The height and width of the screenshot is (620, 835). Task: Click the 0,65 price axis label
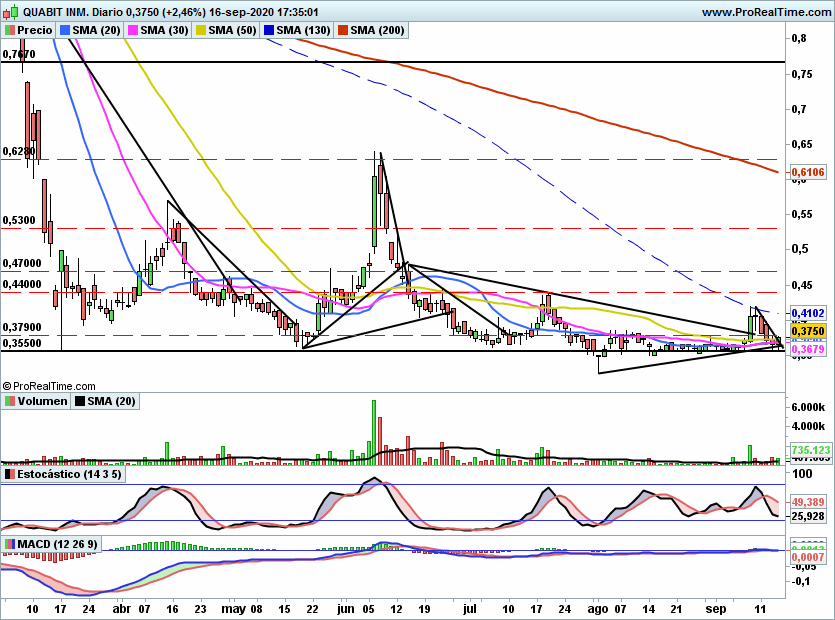pyautogui.click(x=802, y=144)
